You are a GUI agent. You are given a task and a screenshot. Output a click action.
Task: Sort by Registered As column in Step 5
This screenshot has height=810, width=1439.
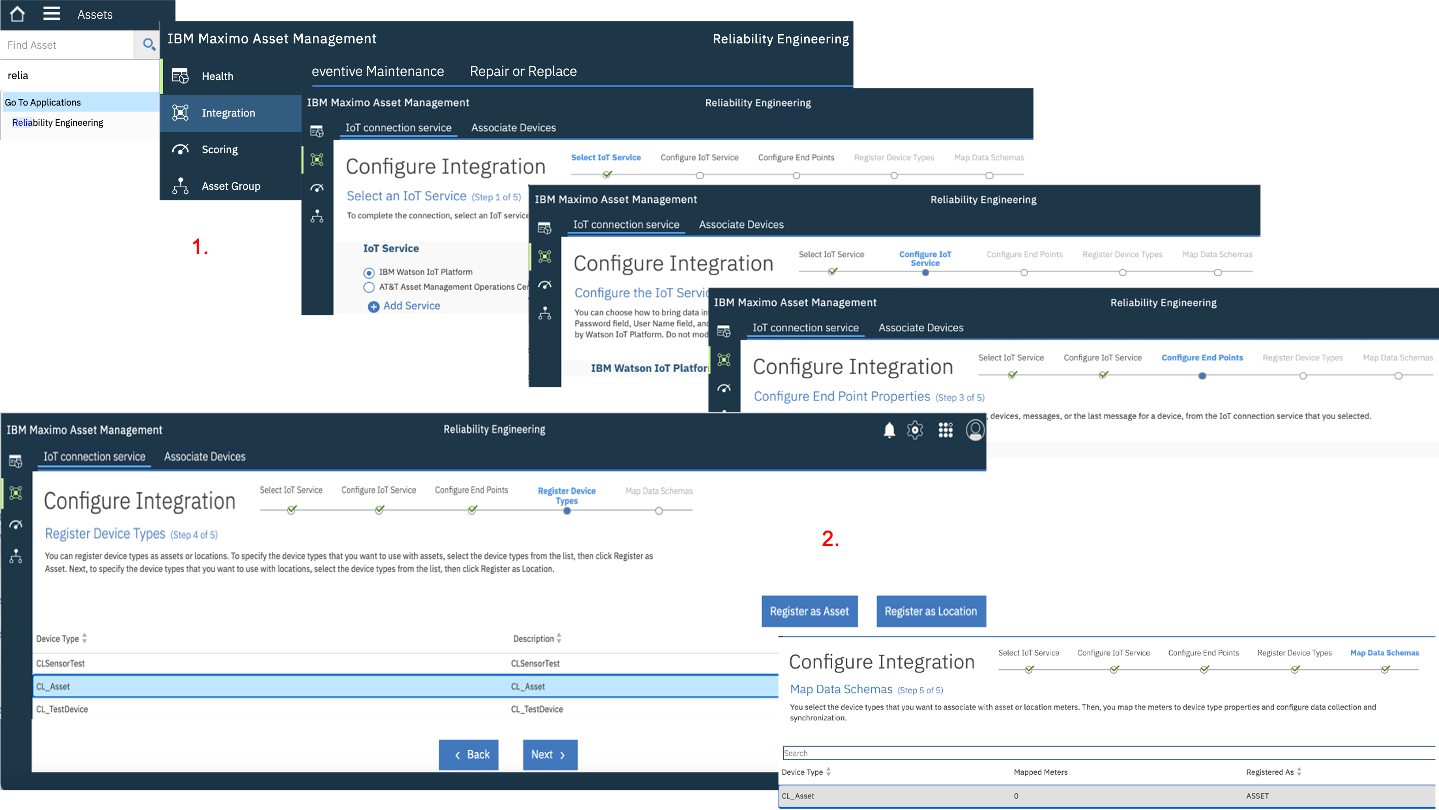[x=1274, y=772]
